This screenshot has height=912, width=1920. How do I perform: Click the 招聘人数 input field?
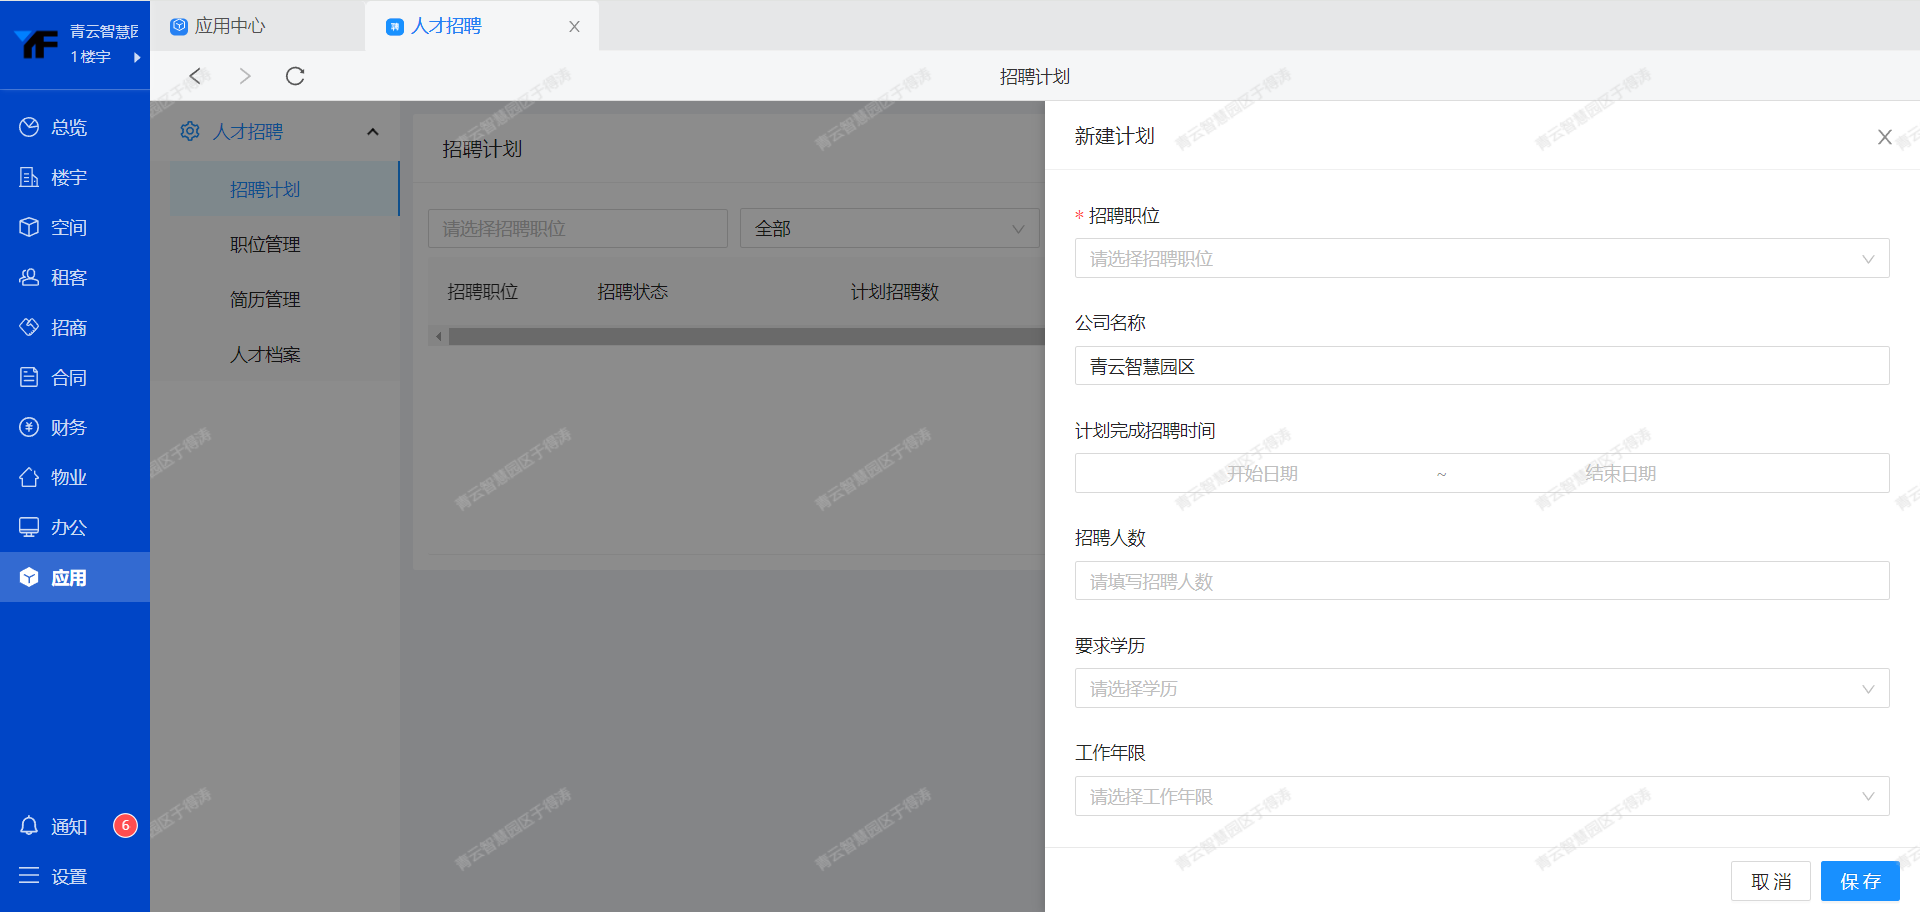[x=1481, y=581]
